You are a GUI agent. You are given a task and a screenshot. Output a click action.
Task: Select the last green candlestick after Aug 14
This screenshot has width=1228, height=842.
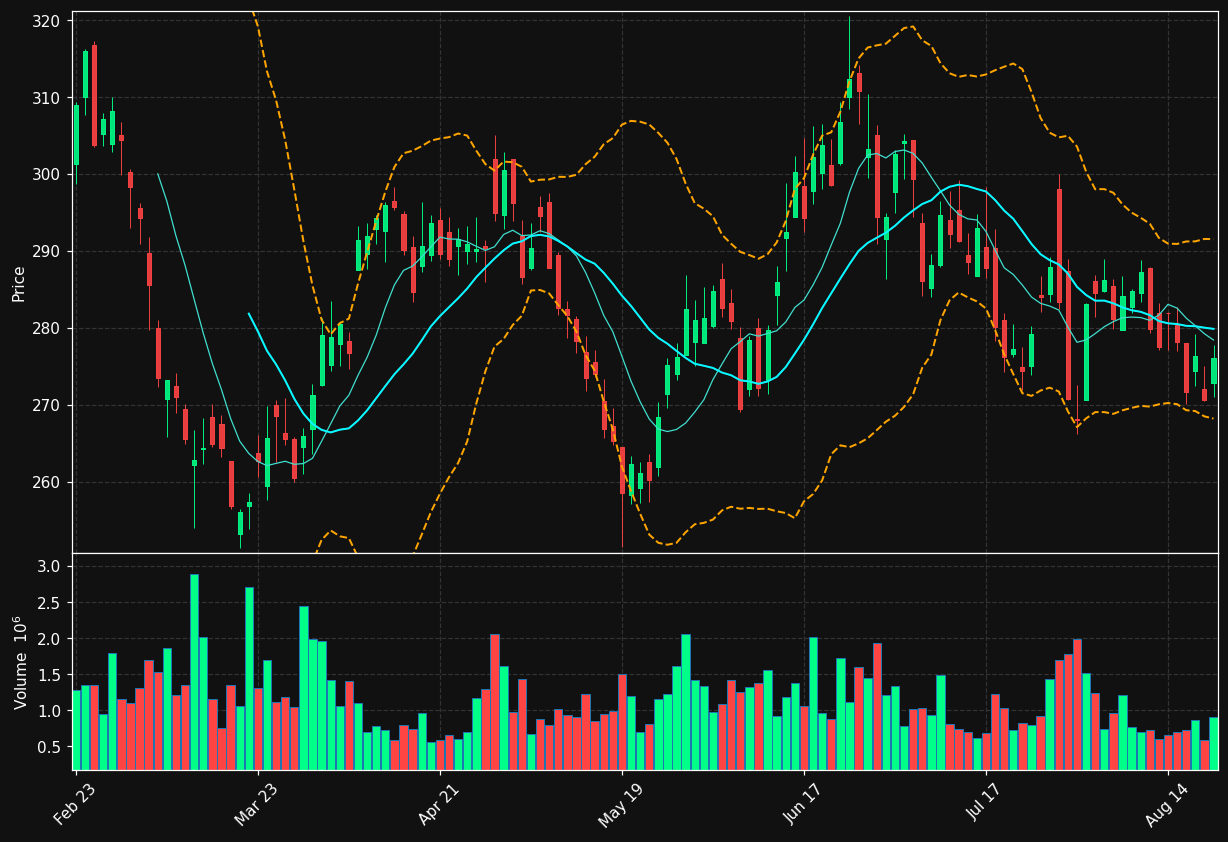tap(1214, 371)
